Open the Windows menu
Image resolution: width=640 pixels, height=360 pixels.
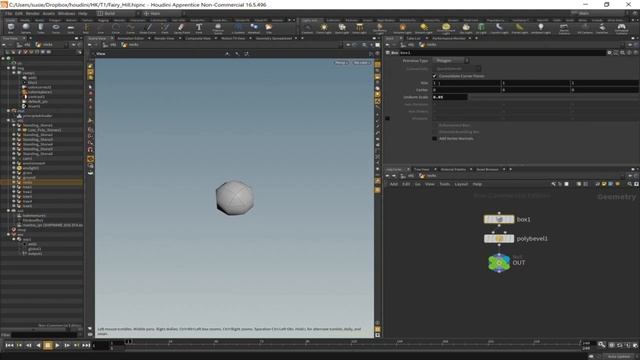(x=67, y=13)
